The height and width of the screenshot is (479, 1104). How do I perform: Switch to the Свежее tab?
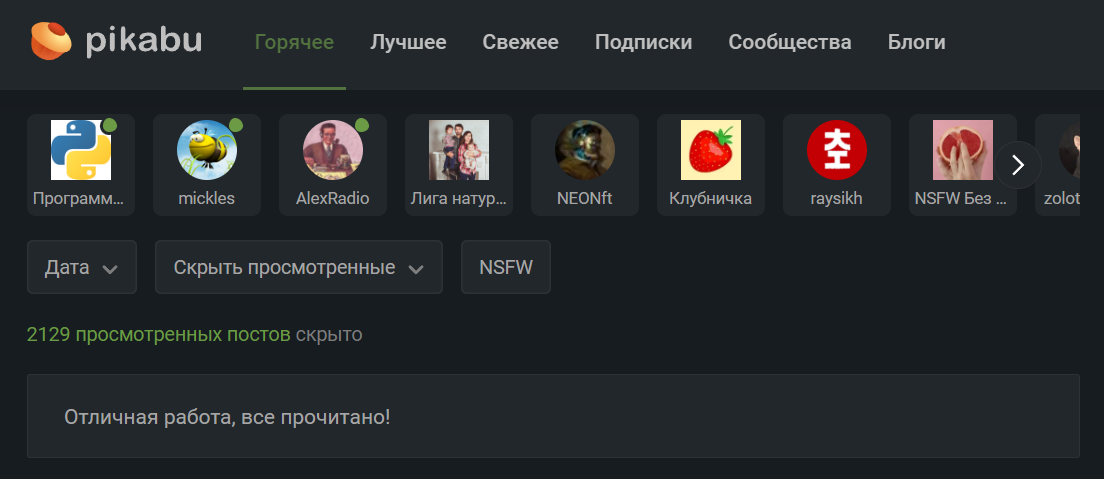coord(520,42)
